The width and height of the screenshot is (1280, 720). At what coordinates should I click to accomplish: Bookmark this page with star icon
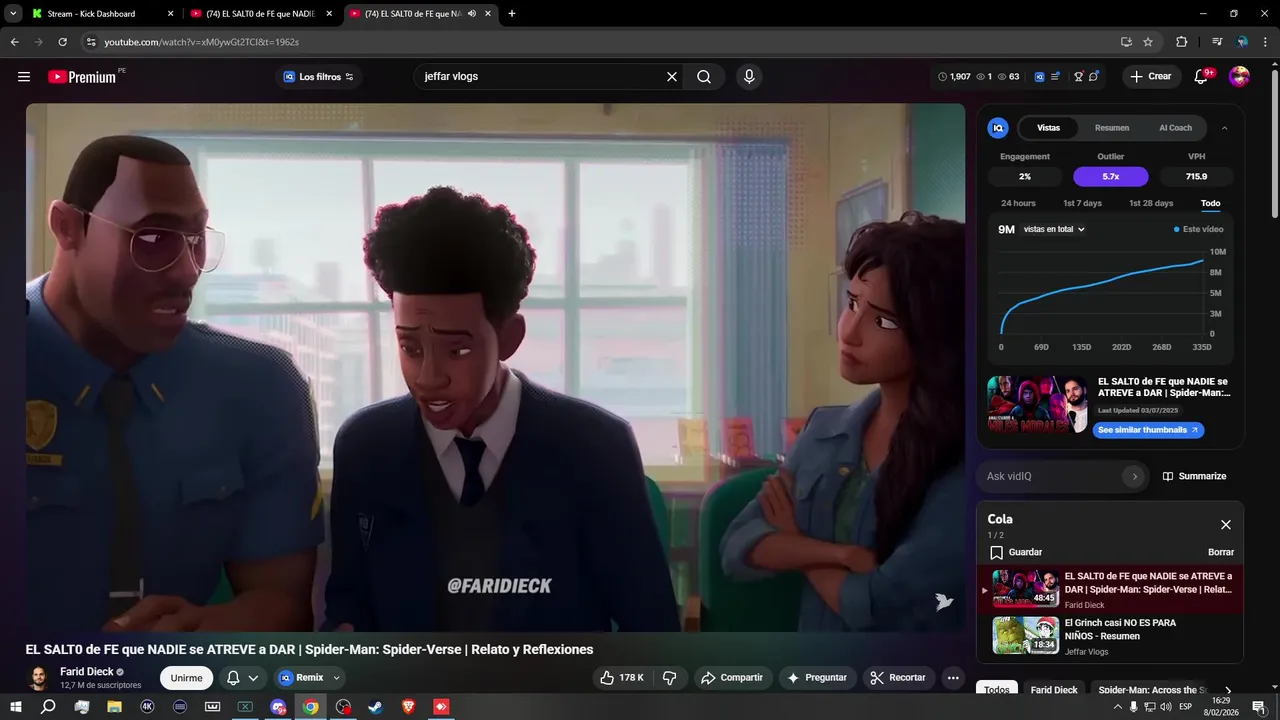pos(1148,42)
